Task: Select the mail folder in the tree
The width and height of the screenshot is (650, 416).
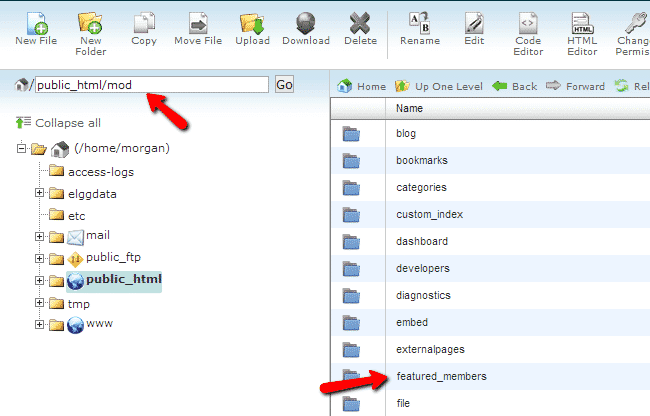Action: (x=98, y=235)
